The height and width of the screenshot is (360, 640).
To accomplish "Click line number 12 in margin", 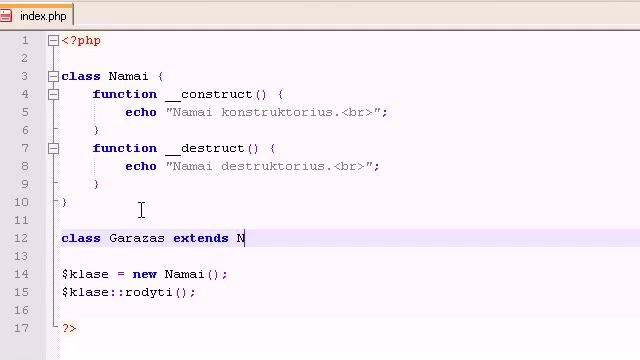I will (x=21, y=238).
